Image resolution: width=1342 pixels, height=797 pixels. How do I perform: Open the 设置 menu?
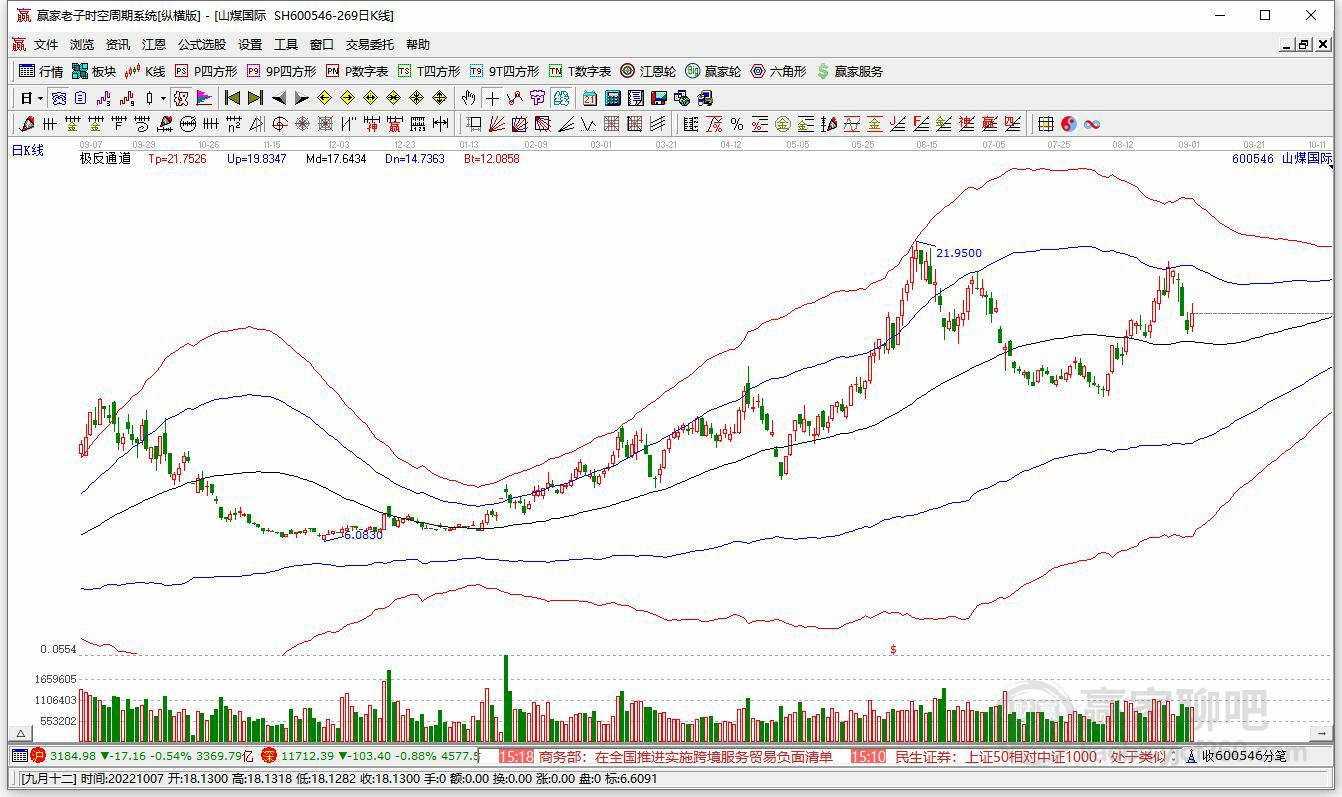[x=250, y=45]
